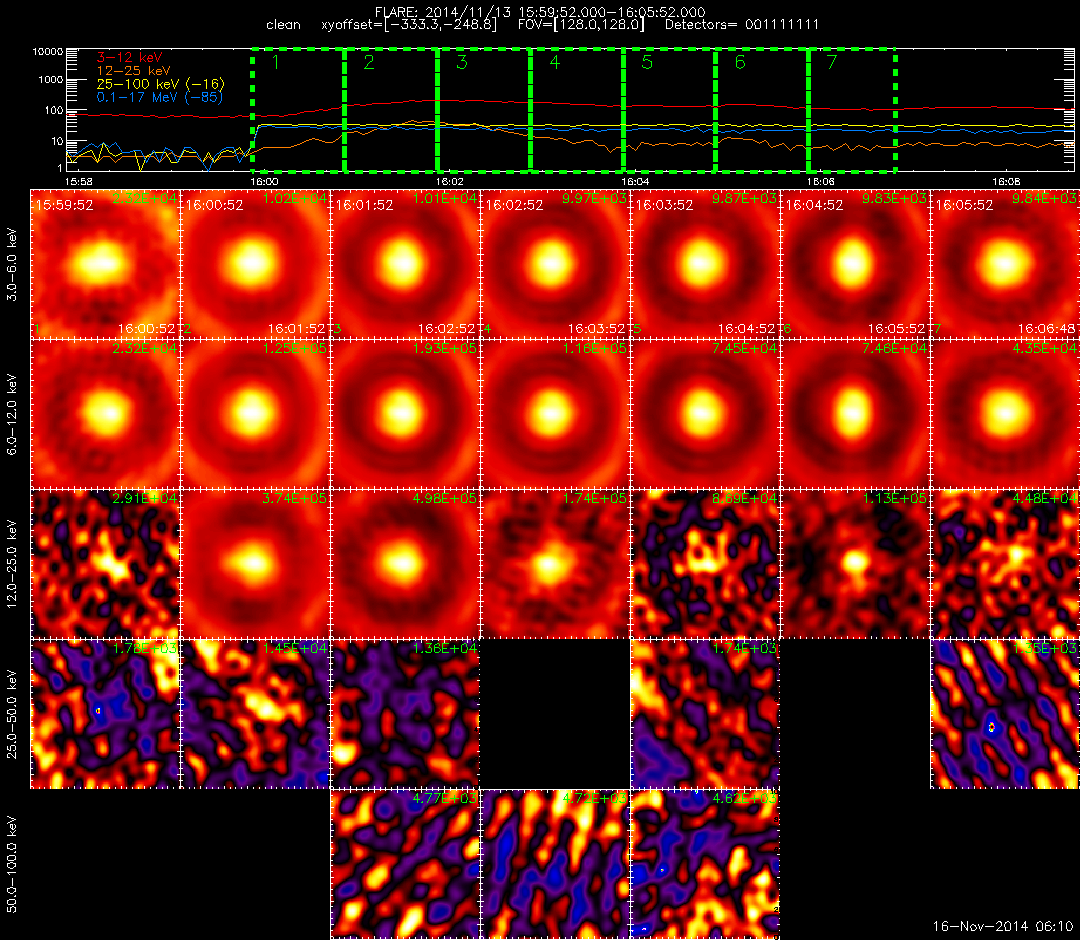
Task: Choose interval marker 6 in the lightcurve
Action: (x=740, y=63)
